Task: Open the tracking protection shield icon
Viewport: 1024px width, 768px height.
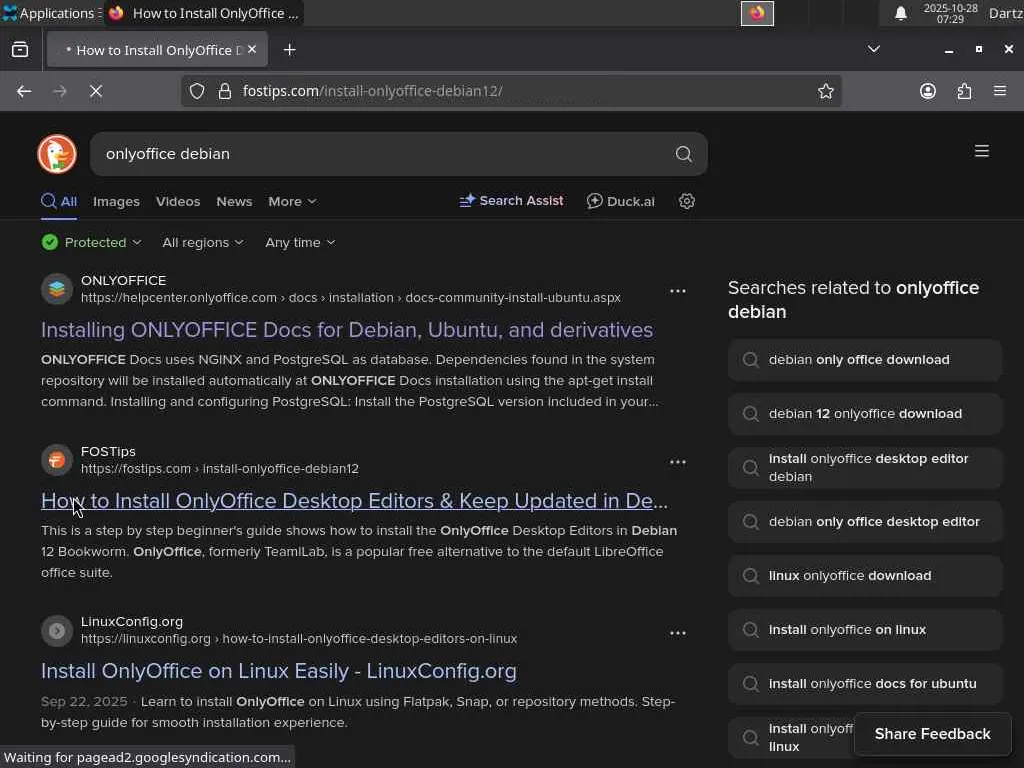Action: pos(197,91)
